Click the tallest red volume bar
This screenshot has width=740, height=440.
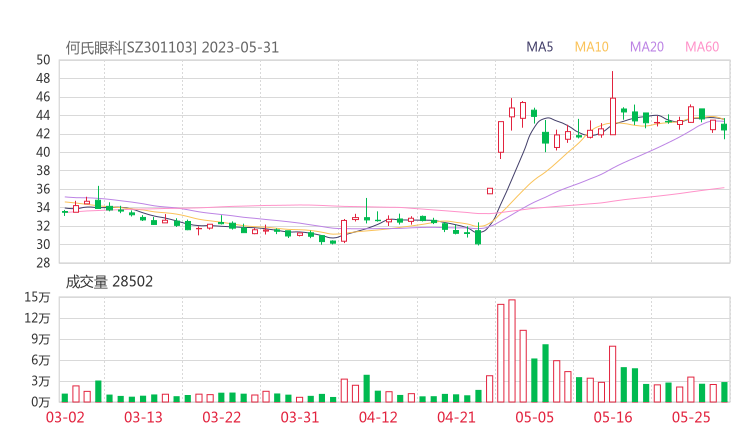(512, 351)
